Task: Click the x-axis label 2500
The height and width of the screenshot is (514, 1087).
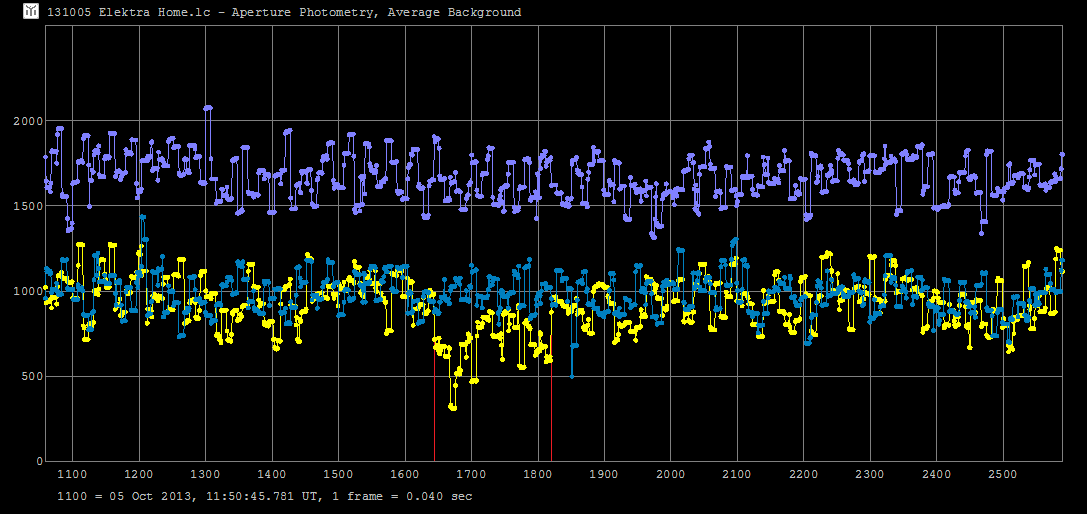Action: coord(1002,474)
